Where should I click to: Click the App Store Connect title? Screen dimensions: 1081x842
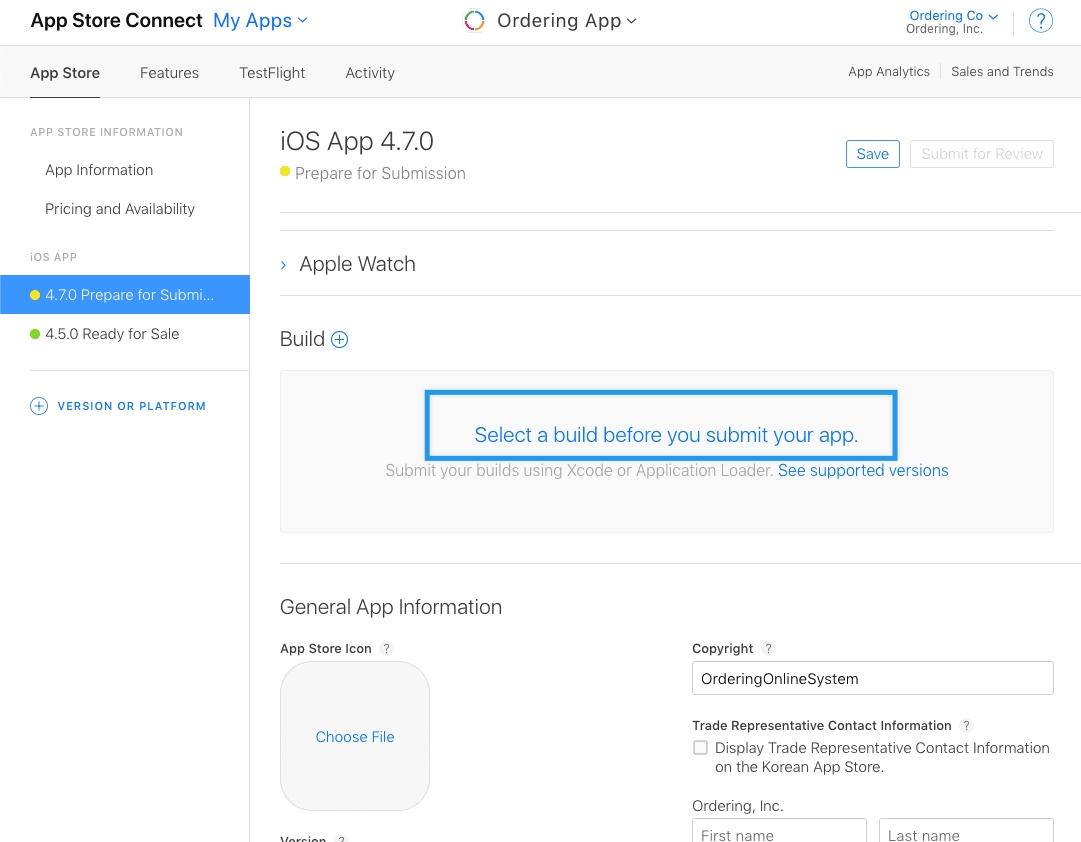coord(117,21)
